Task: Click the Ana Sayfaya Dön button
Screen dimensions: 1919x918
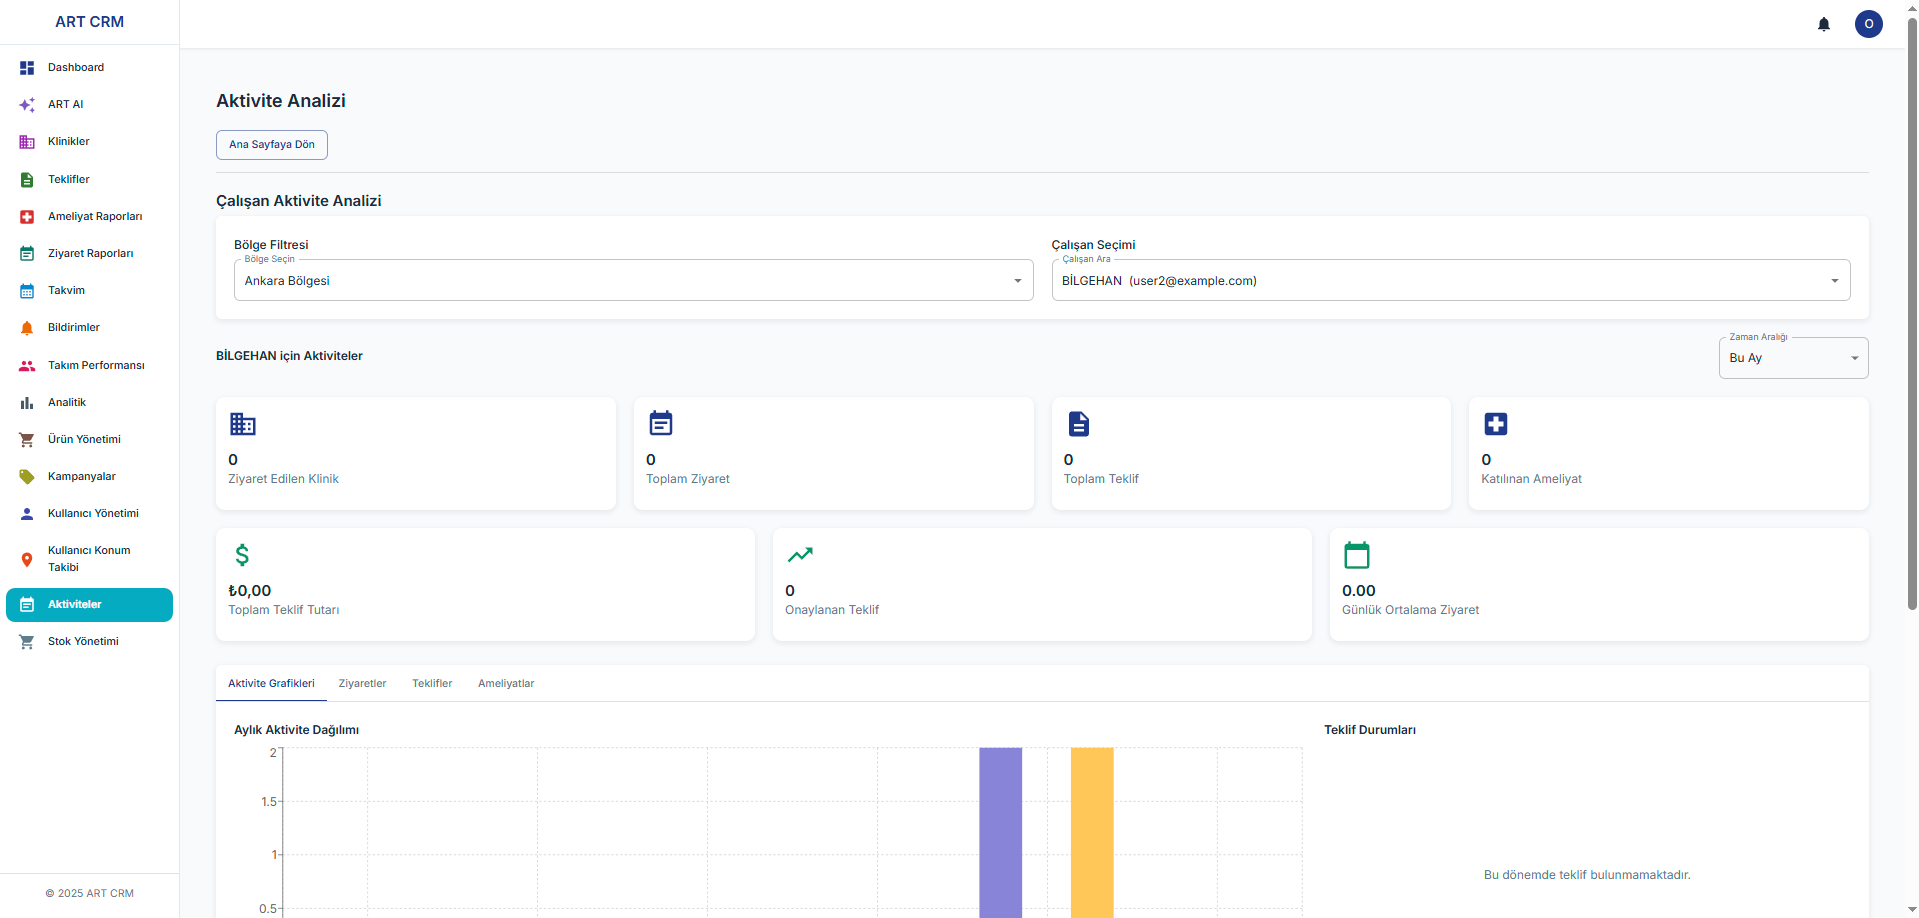Action: pos(272,145)
